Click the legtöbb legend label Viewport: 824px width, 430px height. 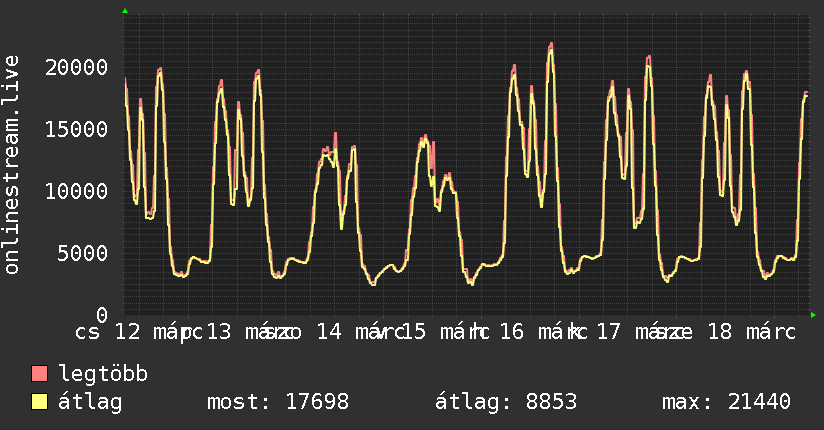tap(103, 374)
